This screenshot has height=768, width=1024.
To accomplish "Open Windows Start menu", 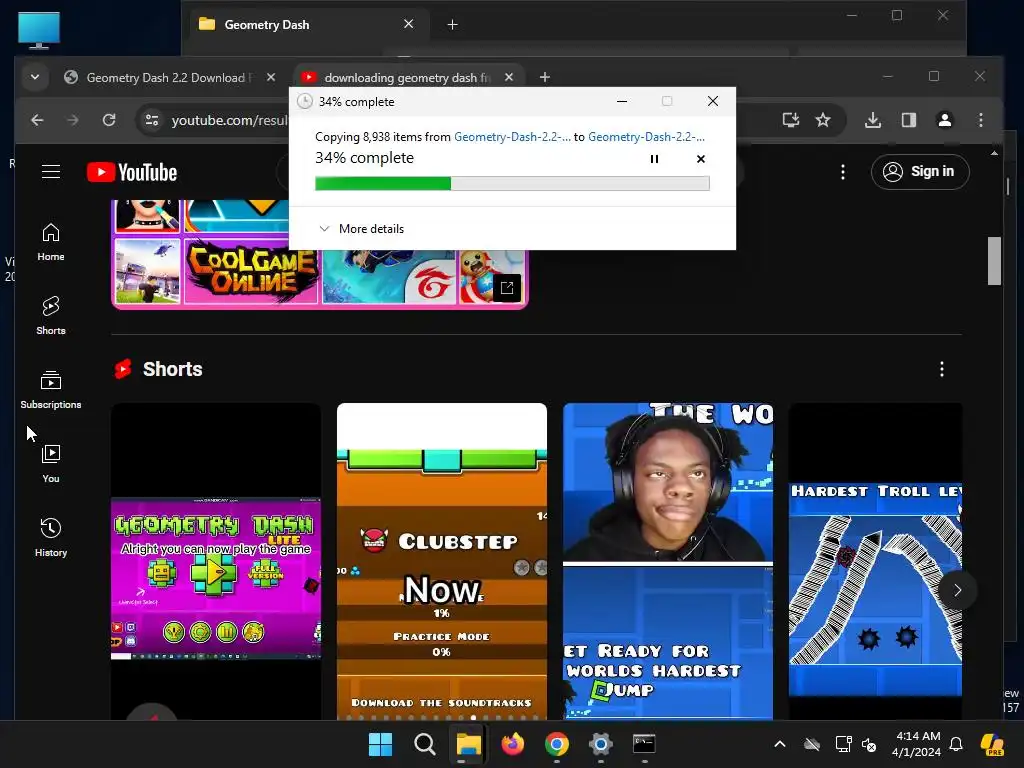I will pyautogui.click(x=380, y=744).
